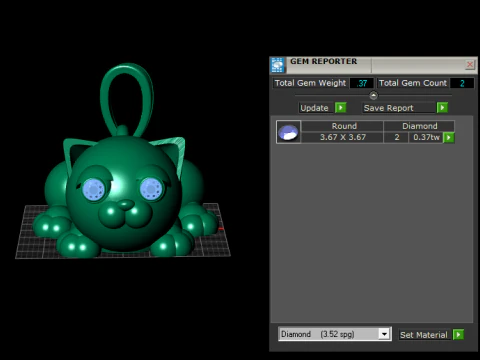Viewport: 480px width, 360px height.
Task: Click the 0.37tw weight cell
Action: 426,137
